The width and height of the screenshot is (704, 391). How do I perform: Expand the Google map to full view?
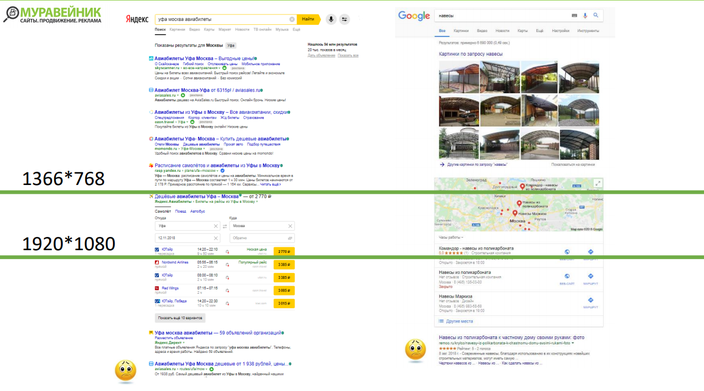click(598, 183)
